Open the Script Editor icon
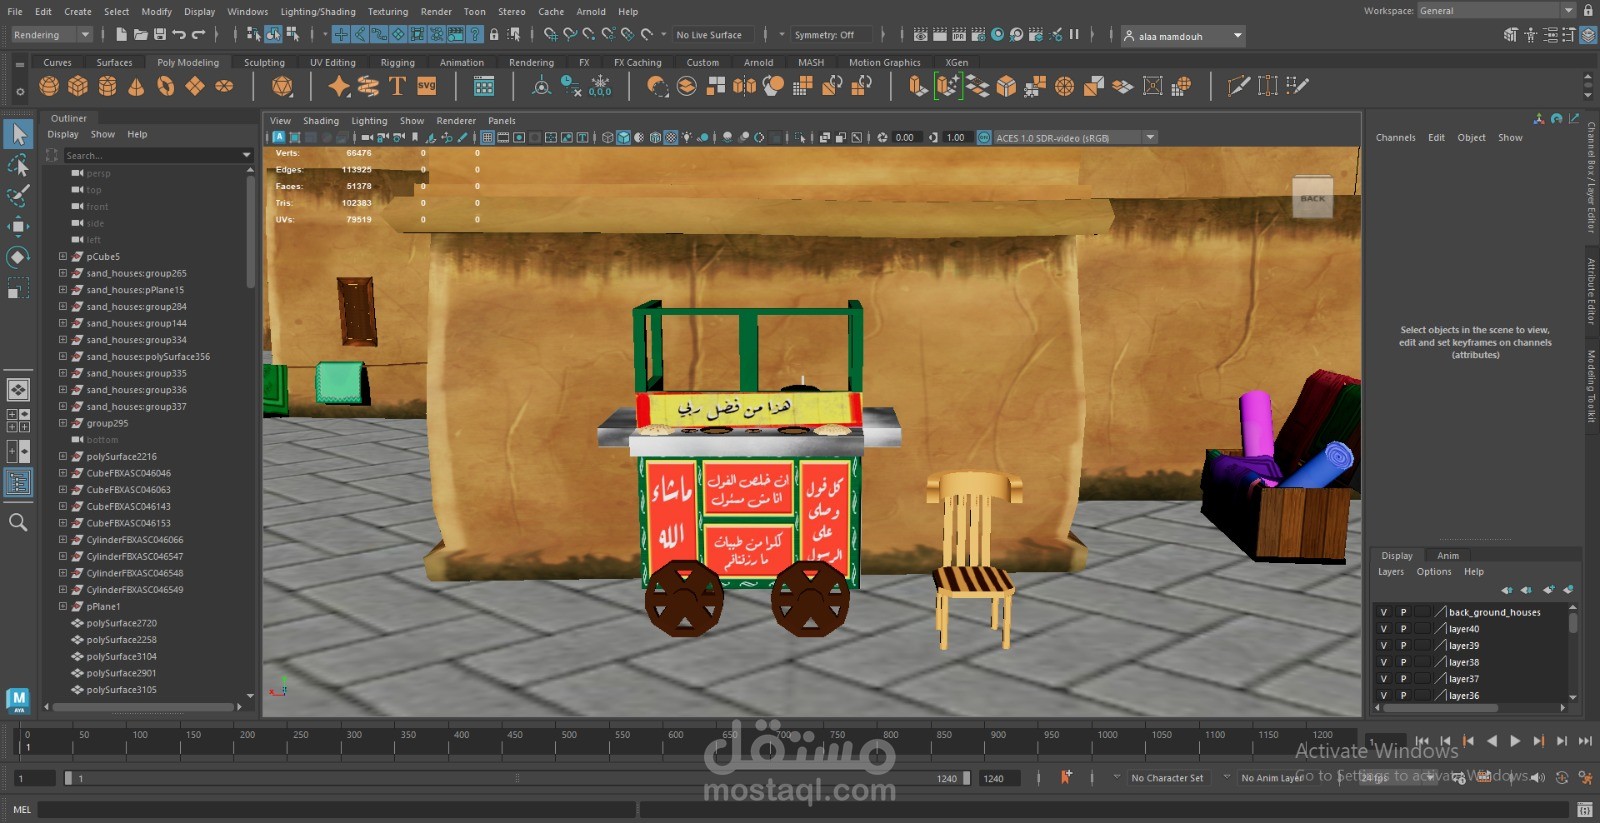The height and width of the screenshot is (823, 1600). (1585, 810)
